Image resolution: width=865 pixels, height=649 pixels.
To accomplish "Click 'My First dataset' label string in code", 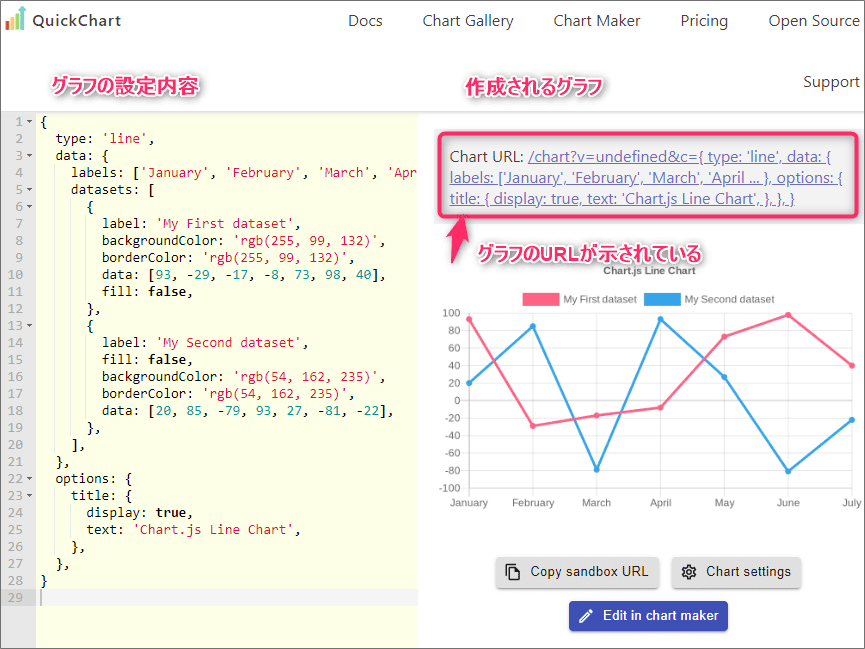I will pyautogui.click(x=225, y=224).
